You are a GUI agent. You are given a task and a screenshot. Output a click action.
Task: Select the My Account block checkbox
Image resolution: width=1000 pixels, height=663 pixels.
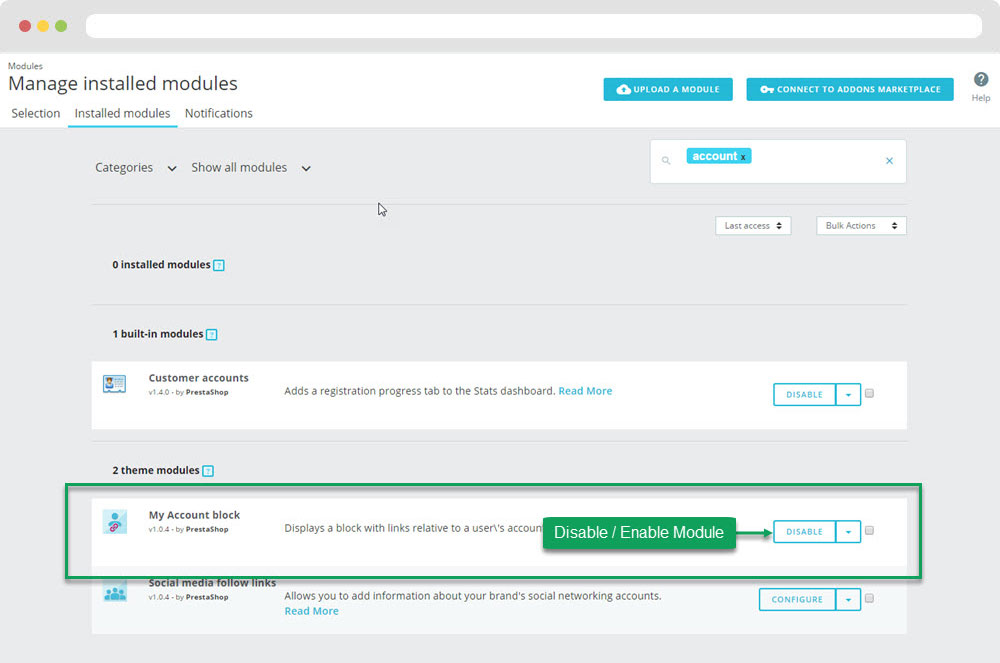click(869, 531)
